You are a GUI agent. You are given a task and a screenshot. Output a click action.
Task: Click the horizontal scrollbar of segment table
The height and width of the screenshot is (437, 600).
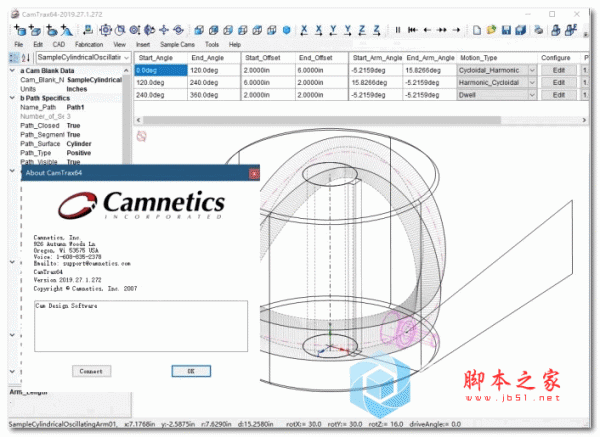point(321,120)
